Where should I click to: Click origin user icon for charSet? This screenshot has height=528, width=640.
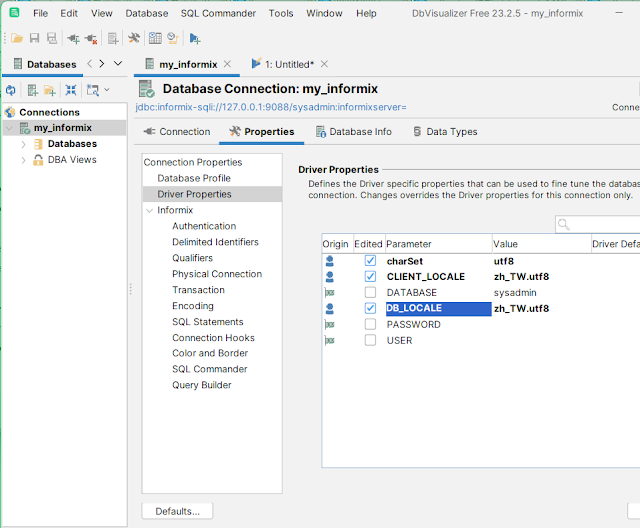tap(330, 261)
